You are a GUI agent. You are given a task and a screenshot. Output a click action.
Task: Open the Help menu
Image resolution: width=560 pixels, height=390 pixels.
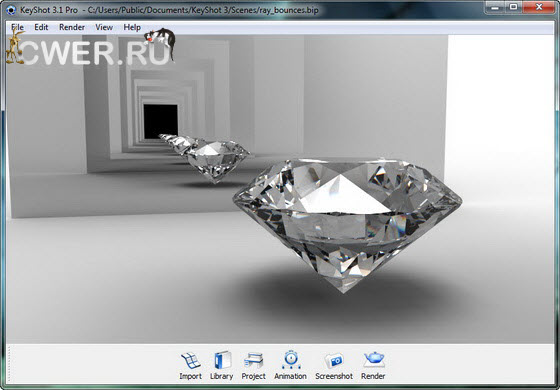click(x=132, y=27)
